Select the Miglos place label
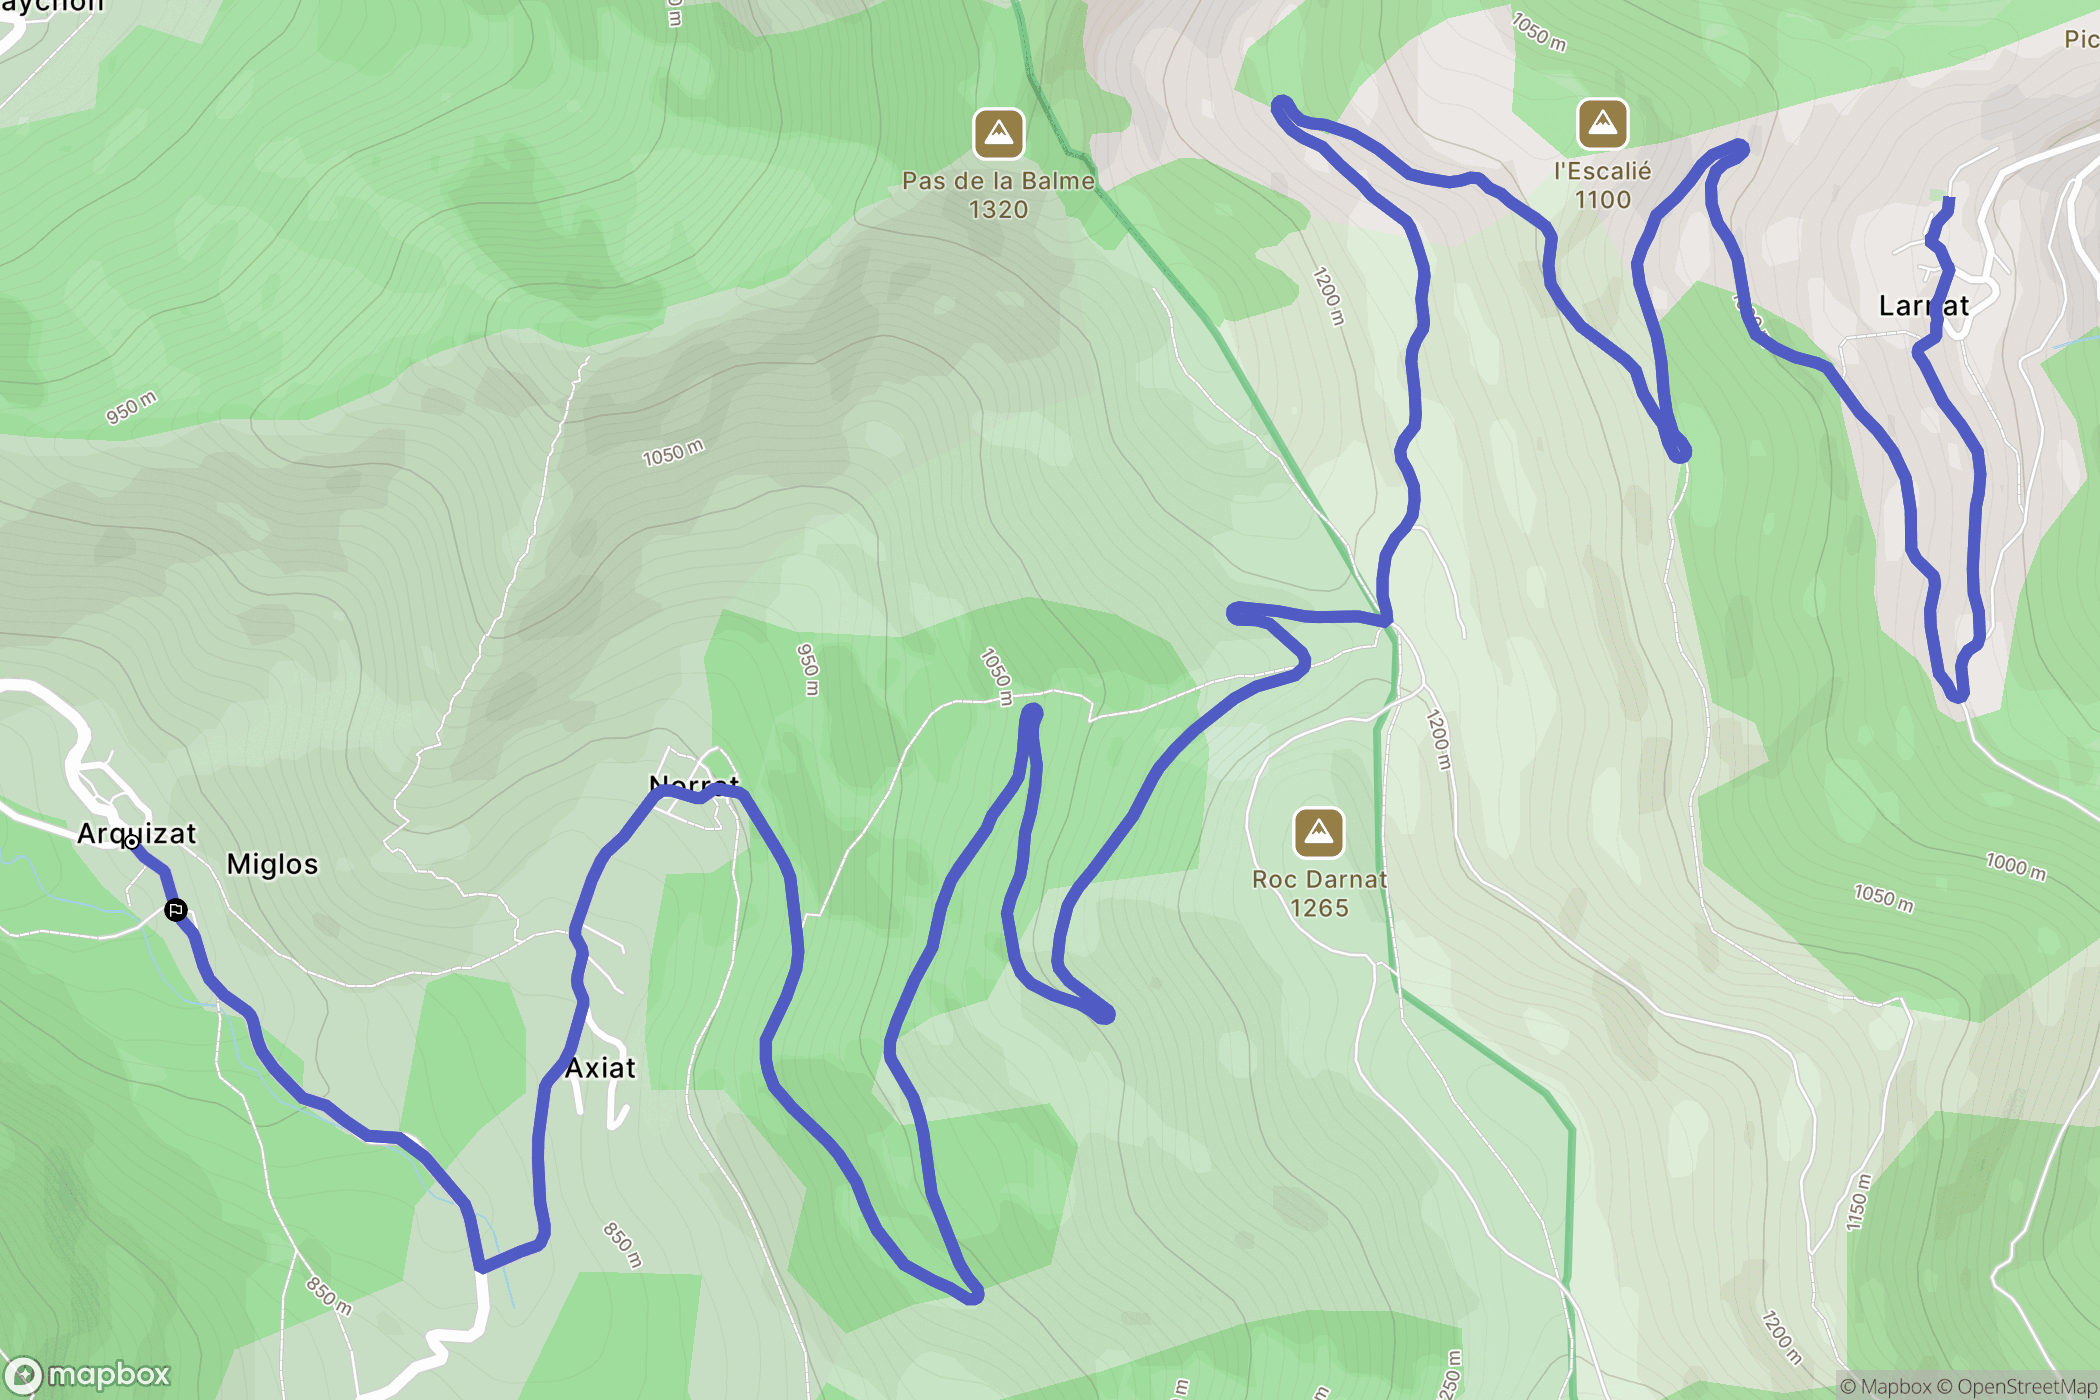Image resolution: width=2100 pixels, height=1400 pixels. [x=272, y=864]
